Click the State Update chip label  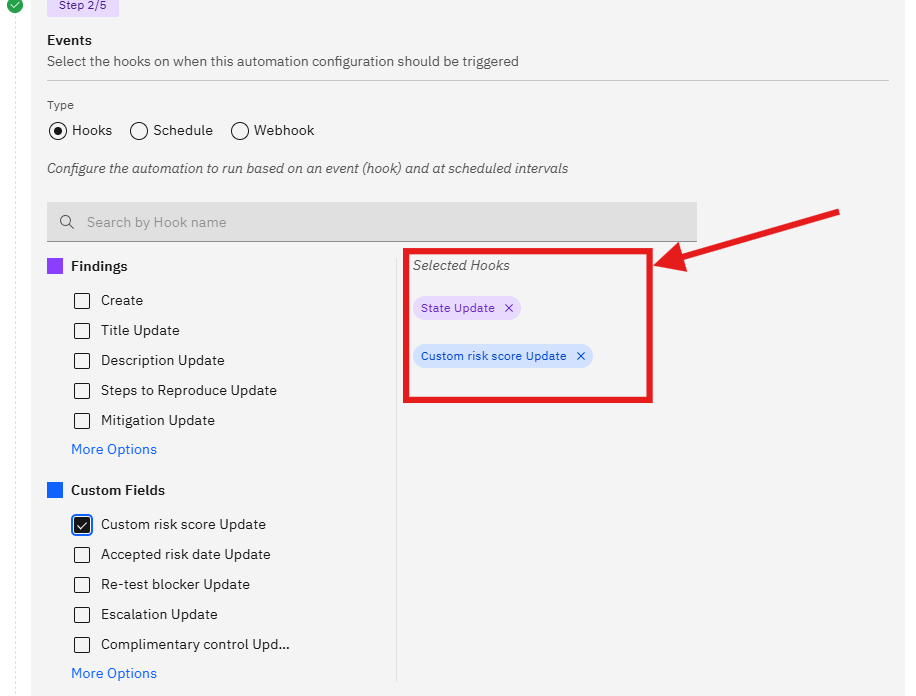(457, 308)
